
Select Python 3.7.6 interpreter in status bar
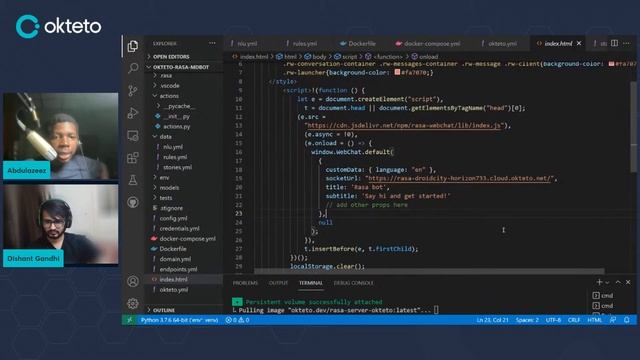tap(180, 320)
